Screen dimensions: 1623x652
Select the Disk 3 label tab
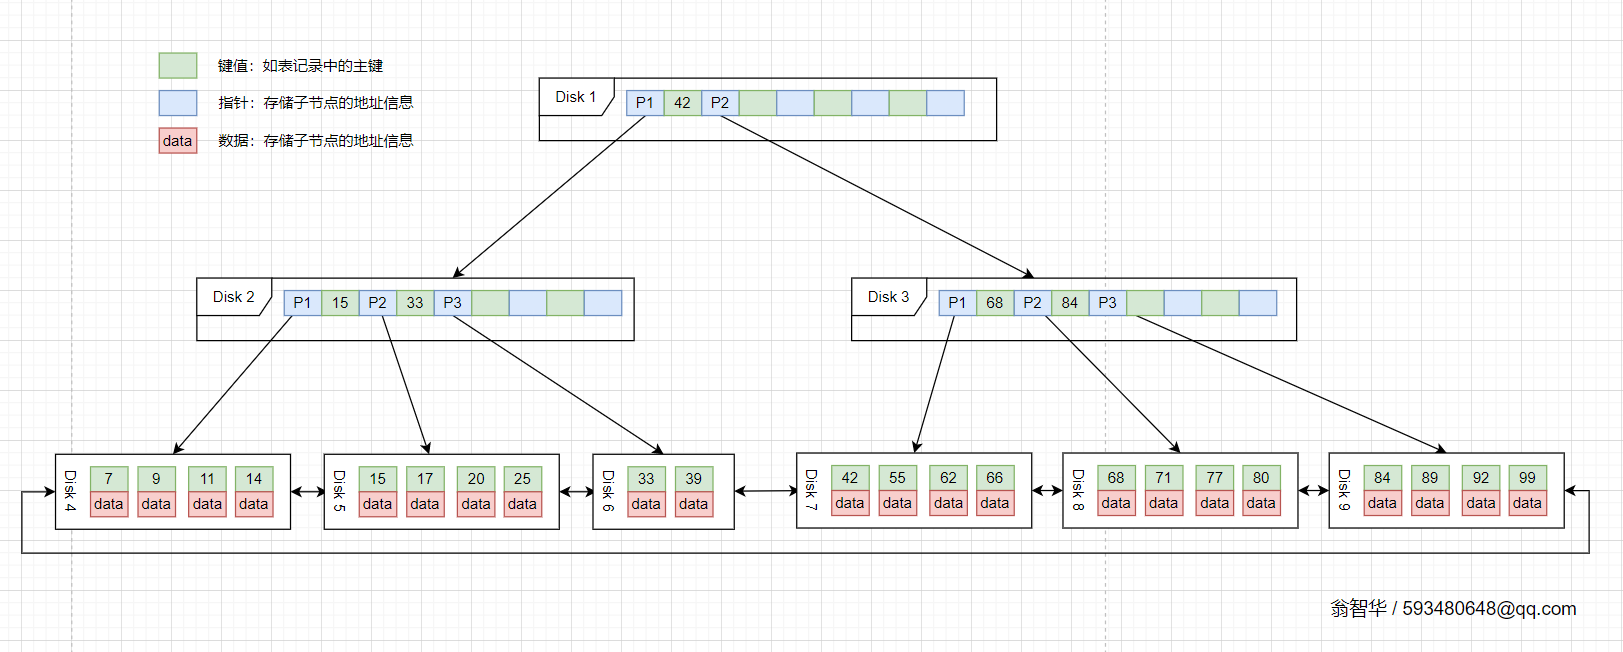[888, 297]
